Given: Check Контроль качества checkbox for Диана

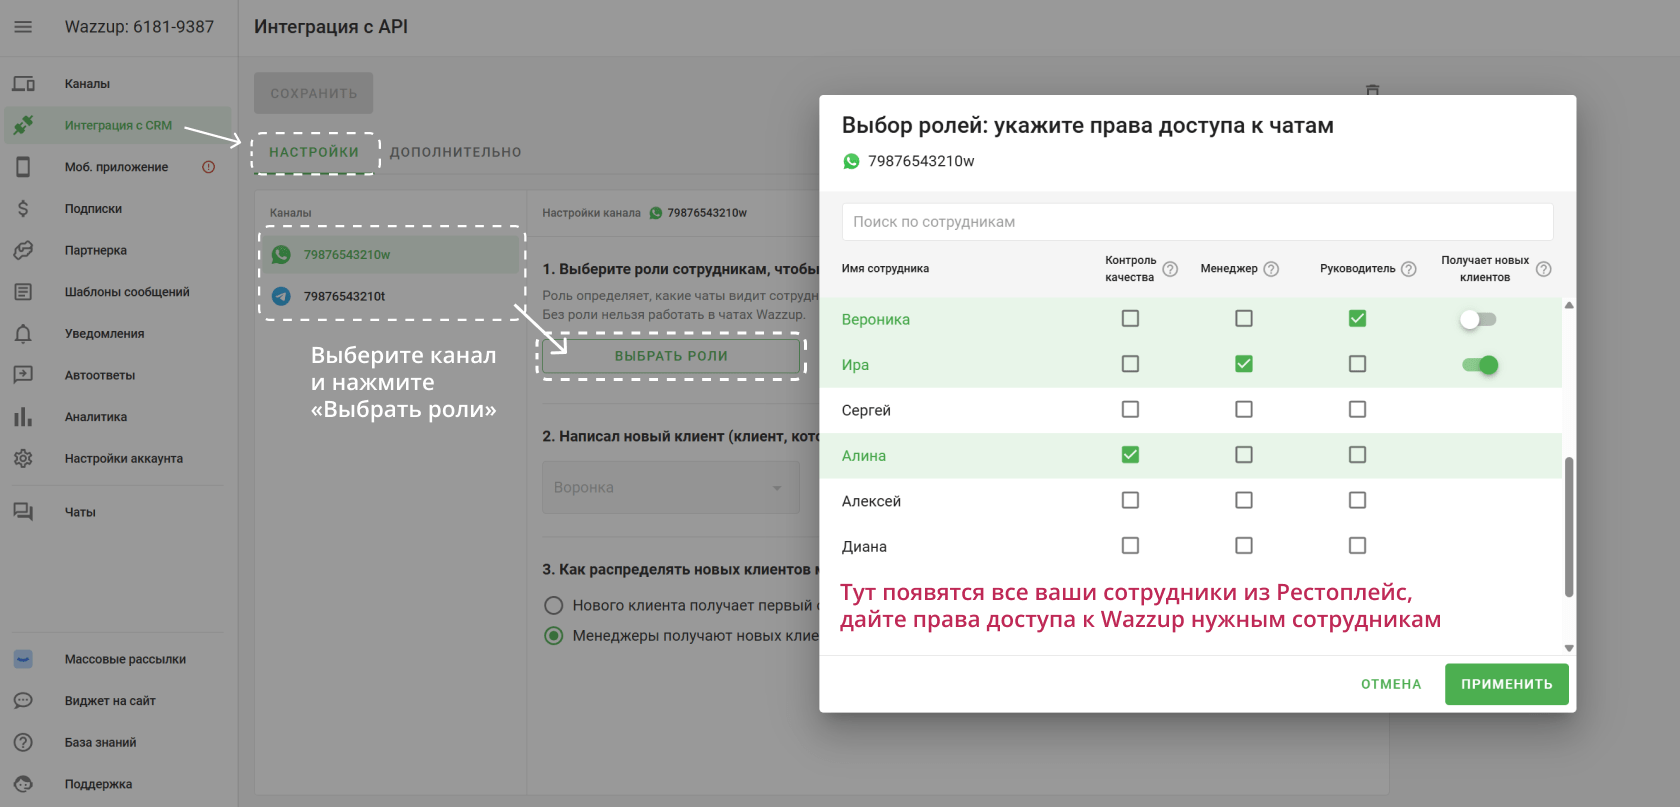Looking at the screenshot, I should 1130,546.
